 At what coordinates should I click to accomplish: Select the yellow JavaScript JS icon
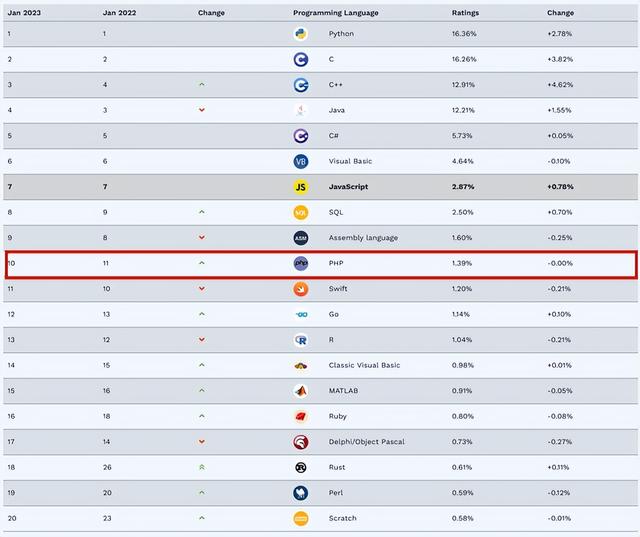[301, 187]
